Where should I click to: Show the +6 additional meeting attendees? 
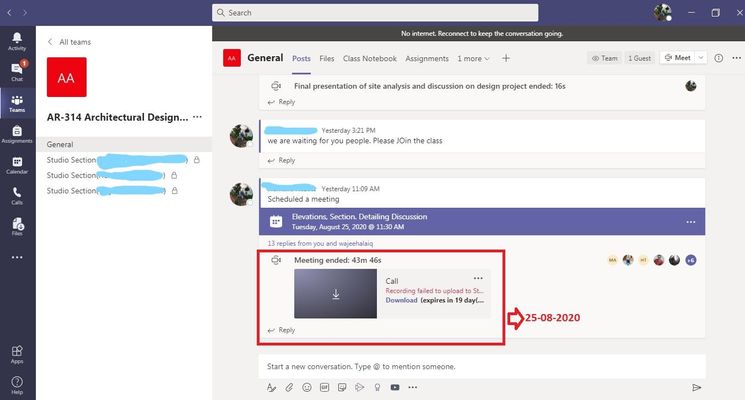click(x=691, y=260)
